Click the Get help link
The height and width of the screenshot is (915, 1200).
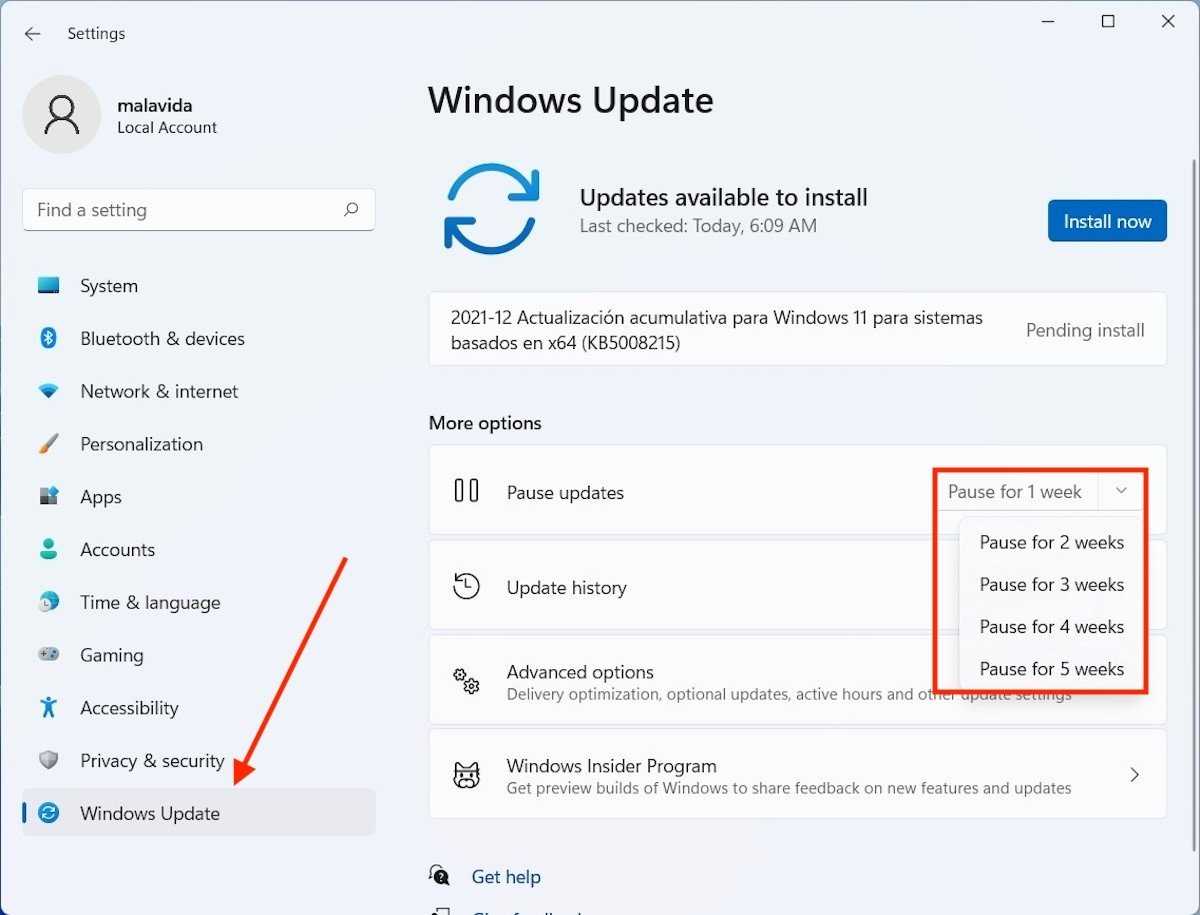tap(506, 876)
